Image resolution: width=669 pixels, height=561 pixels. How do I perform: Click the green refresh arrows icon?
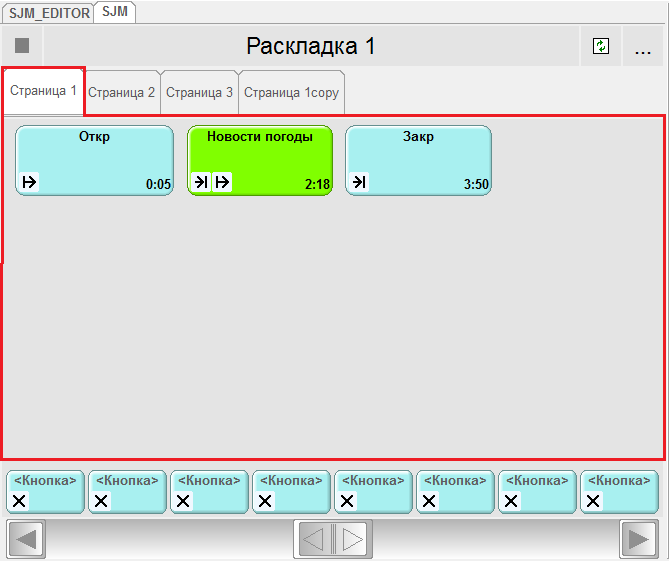(x=601, y=46)
